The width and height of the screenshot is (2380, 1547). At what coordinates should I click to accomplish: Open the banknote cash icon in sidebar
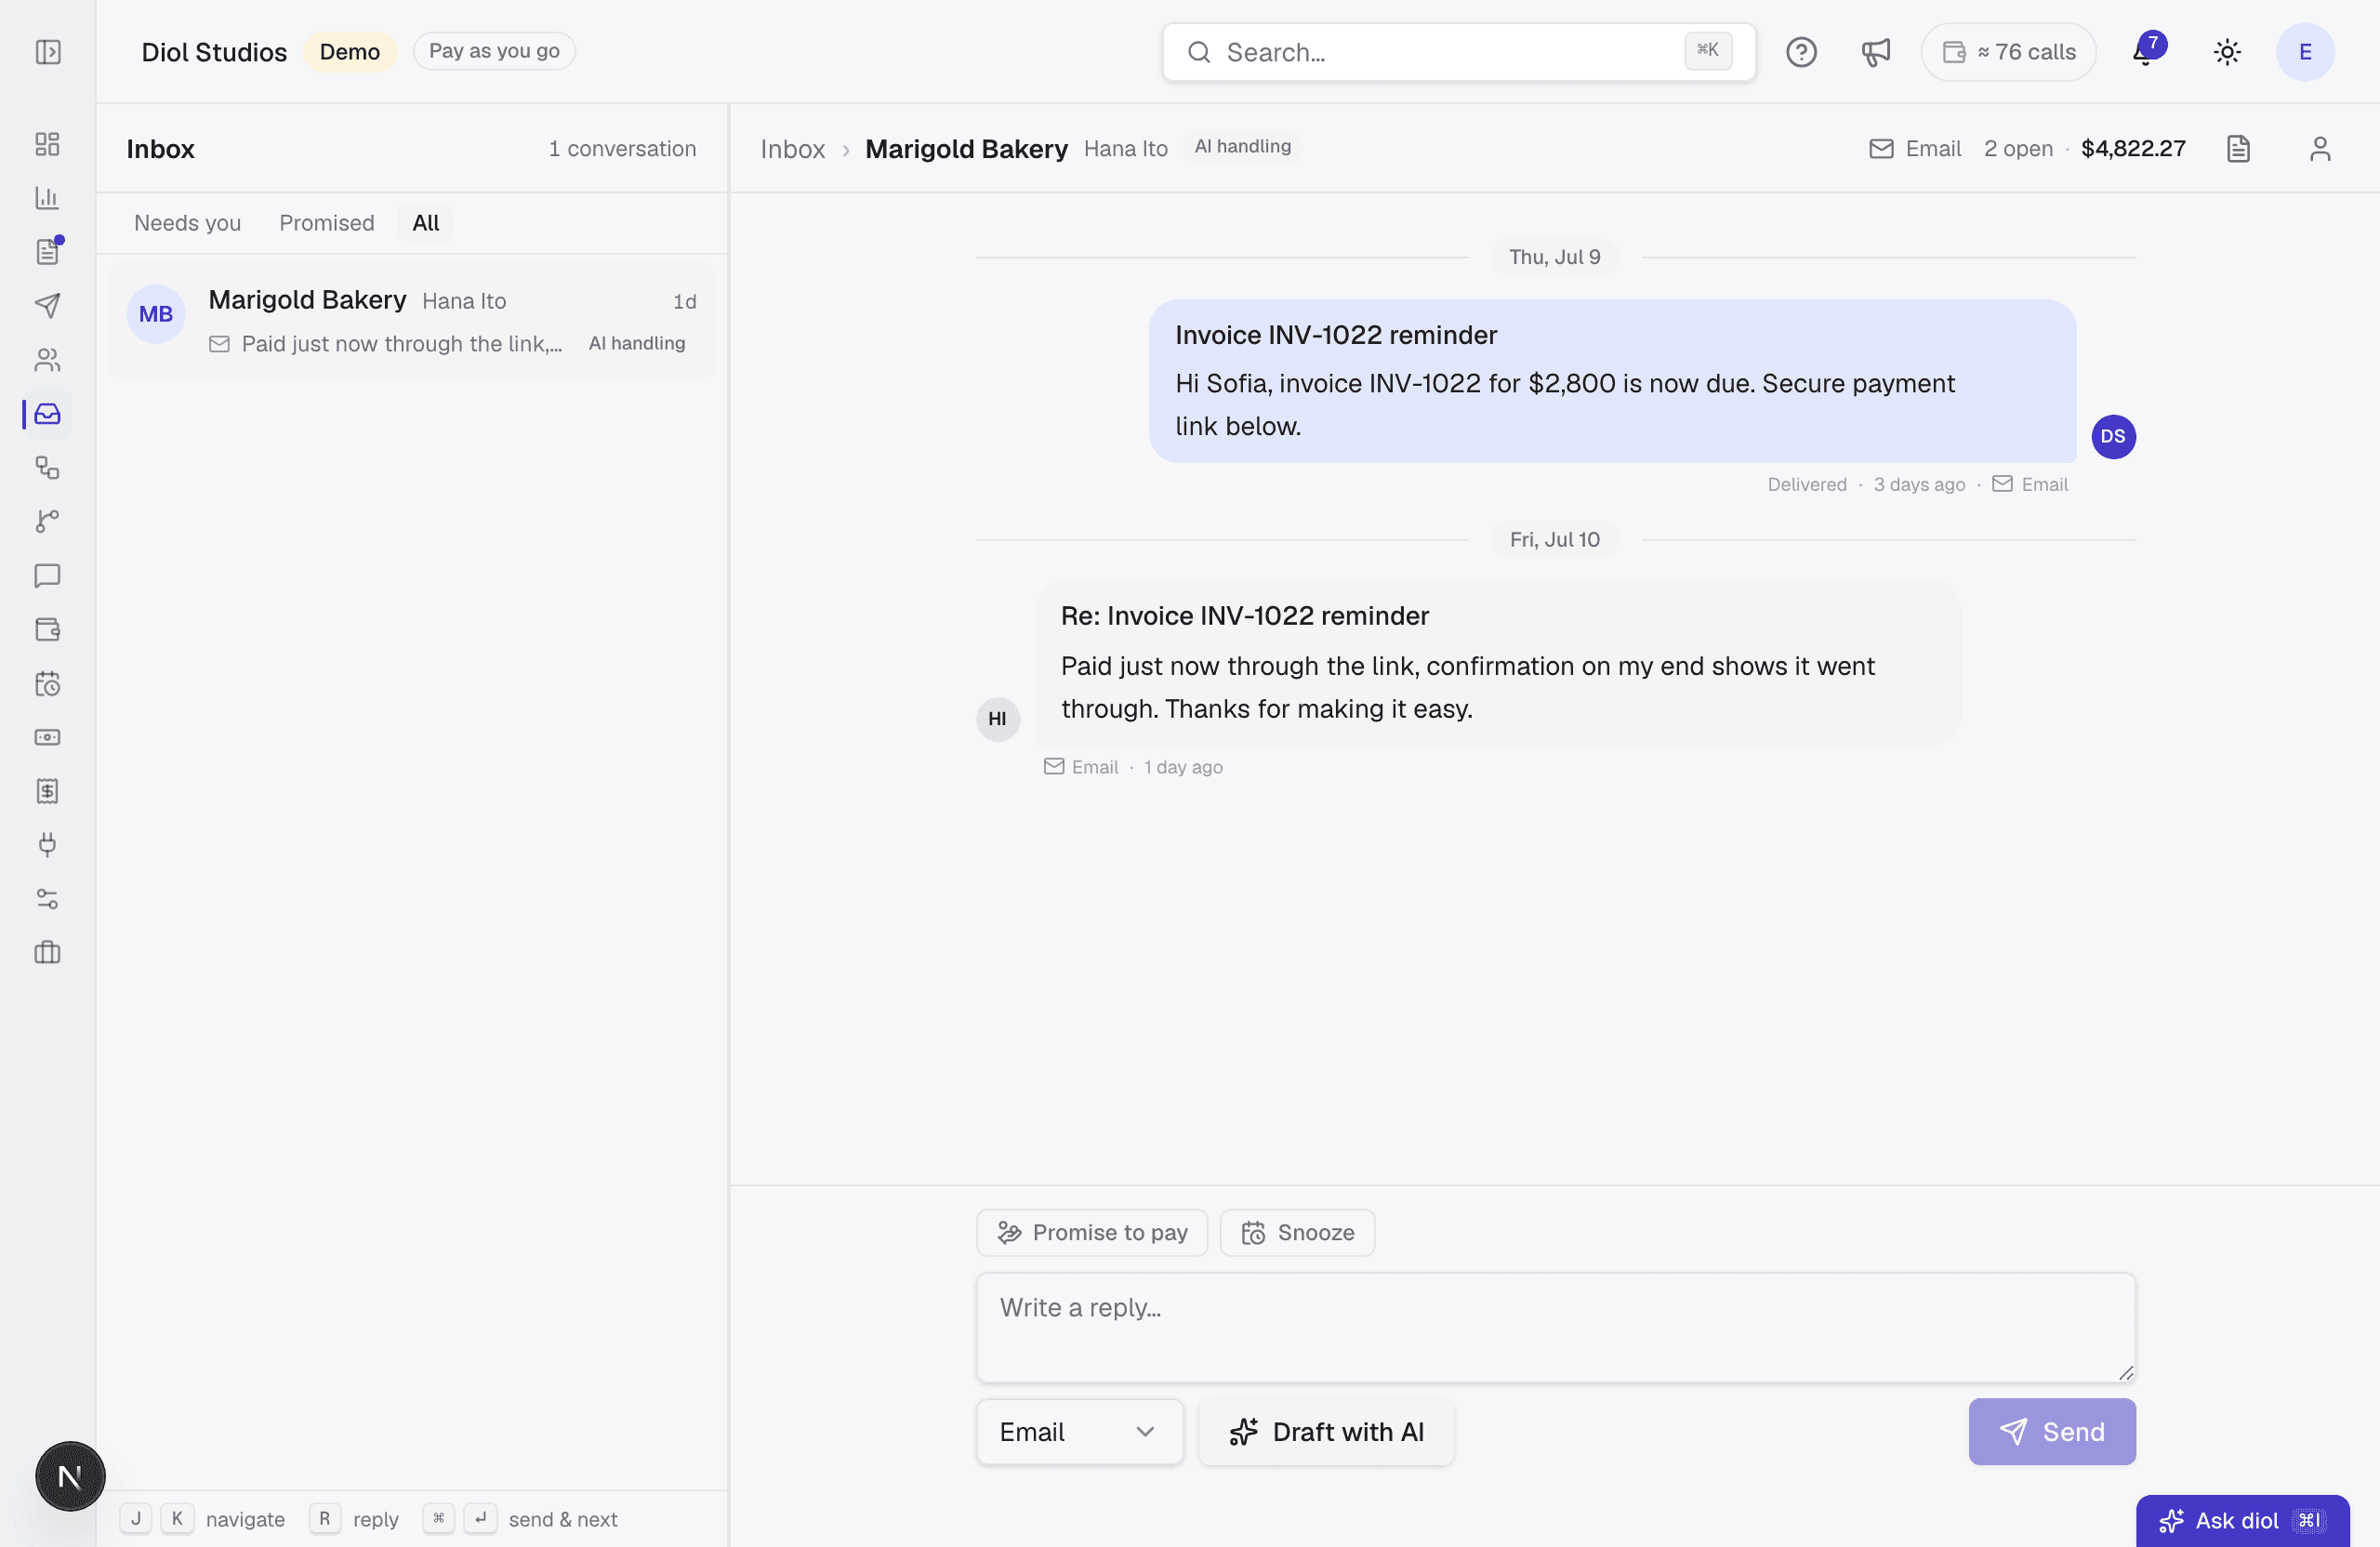[47, 737]
